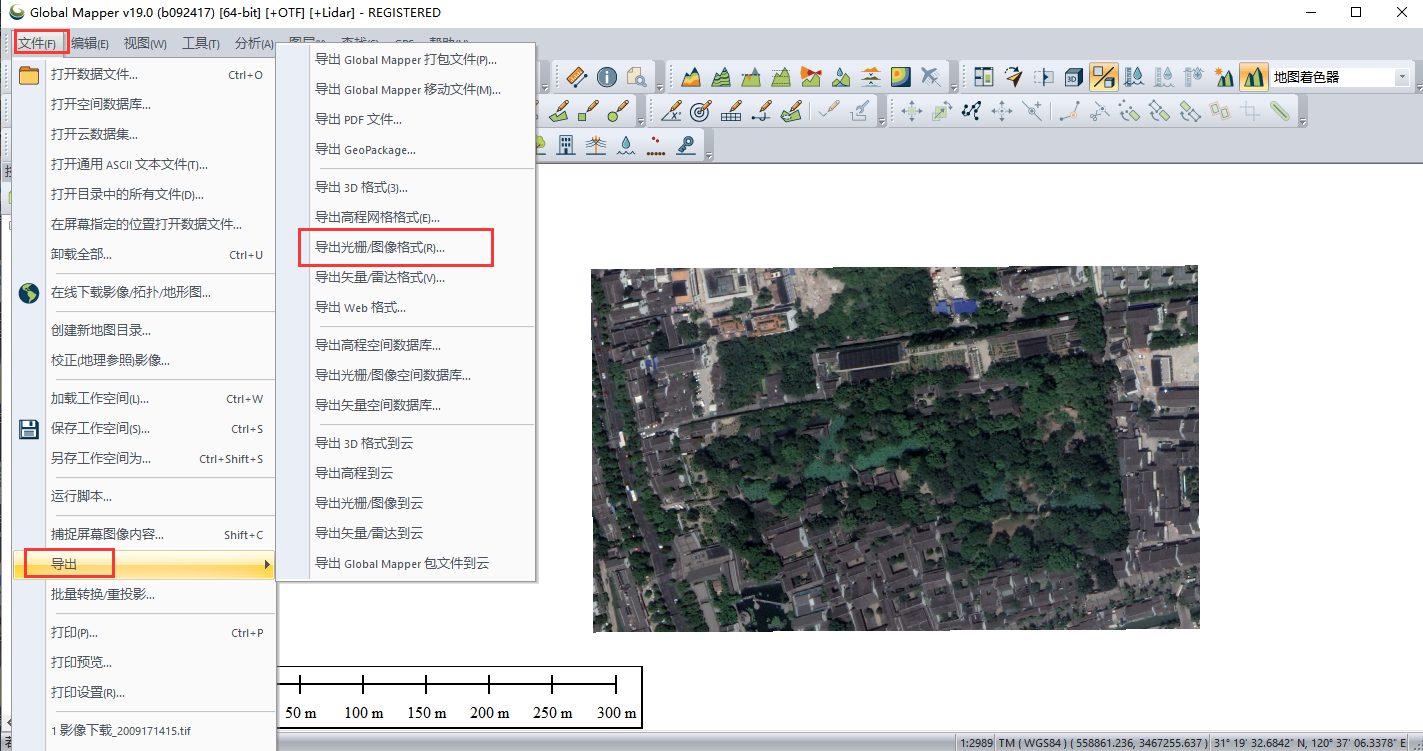The image size is (1423, 751).
Task: Select 导出矢量/雷达格式(V)... entry
Action: click(x=407, y=277)
